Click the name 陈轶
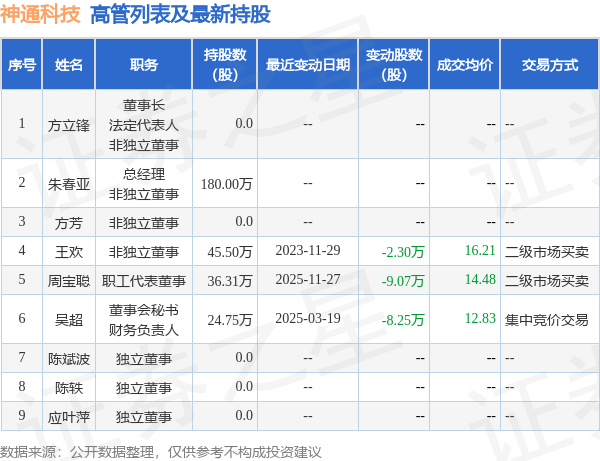 point(68,388)
